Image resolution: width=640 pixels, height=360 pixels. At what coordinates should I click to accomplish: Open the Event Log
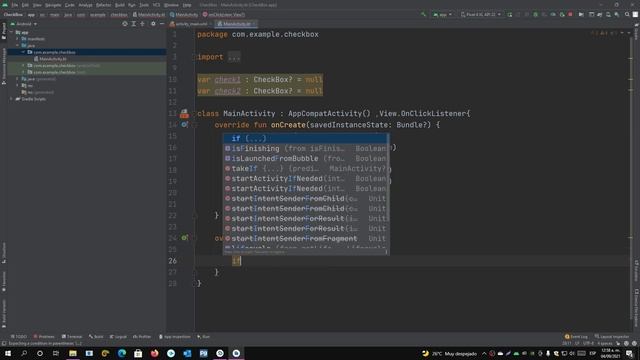click(x=576, y=337)
